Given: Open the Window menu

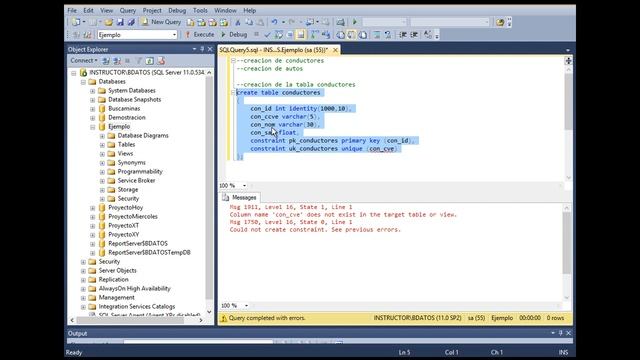Looking at the screenshot, I should tap(225, 10).
